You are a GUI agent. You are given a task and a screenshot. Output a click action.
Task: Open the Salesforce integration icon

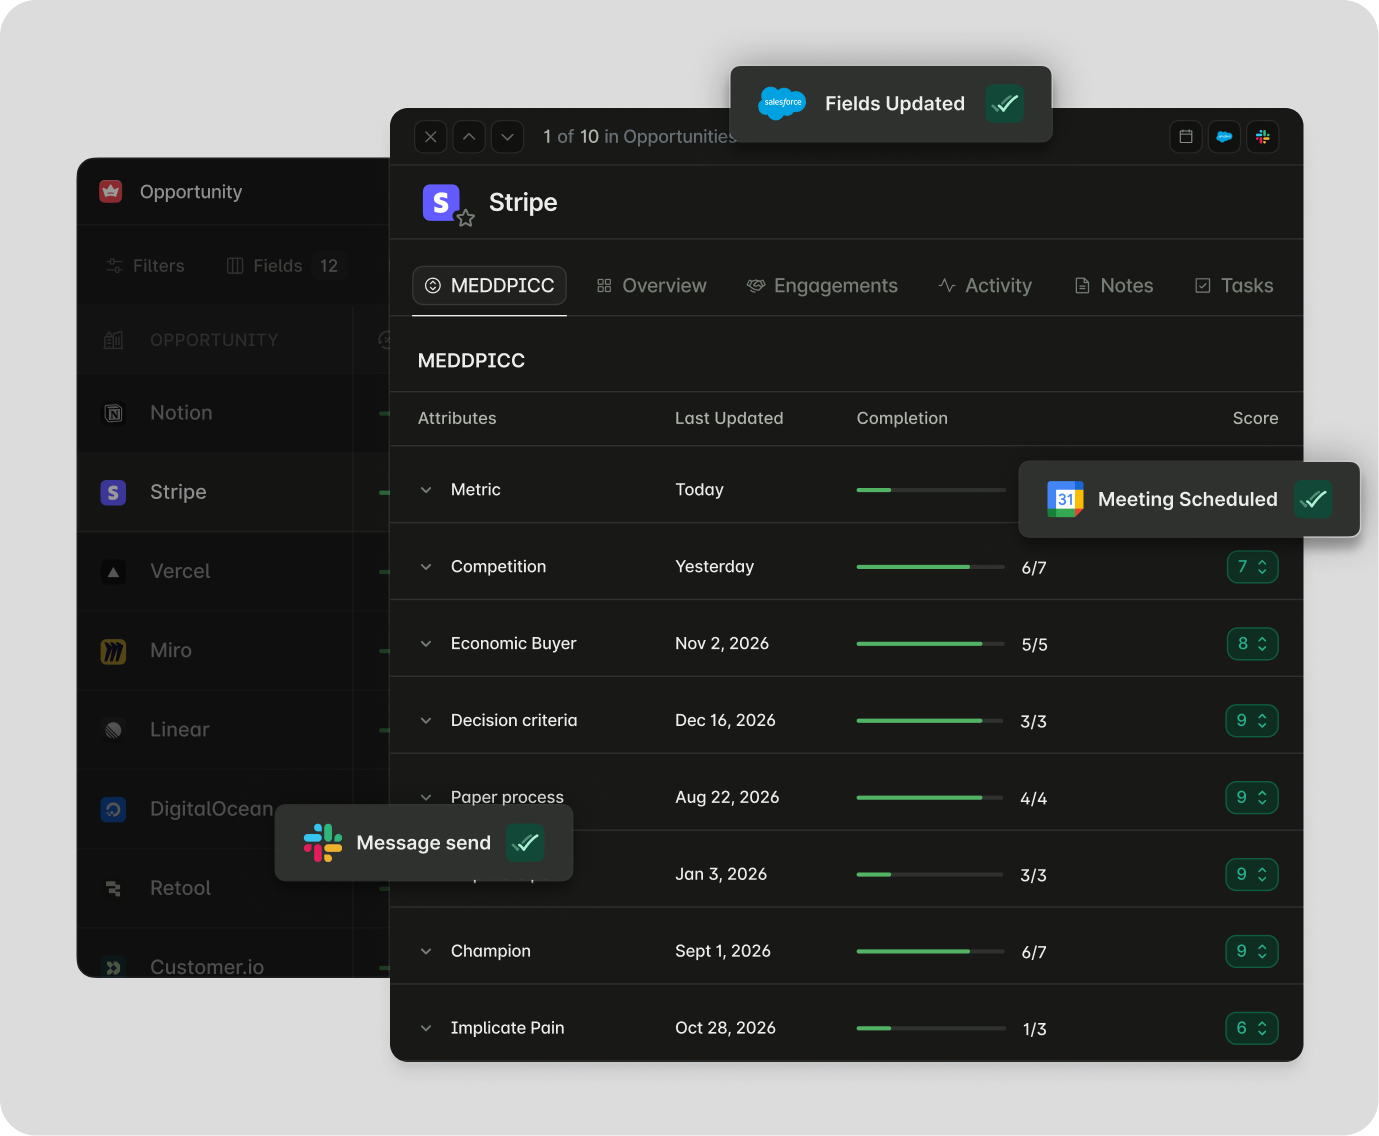(x=1224, y=137)
